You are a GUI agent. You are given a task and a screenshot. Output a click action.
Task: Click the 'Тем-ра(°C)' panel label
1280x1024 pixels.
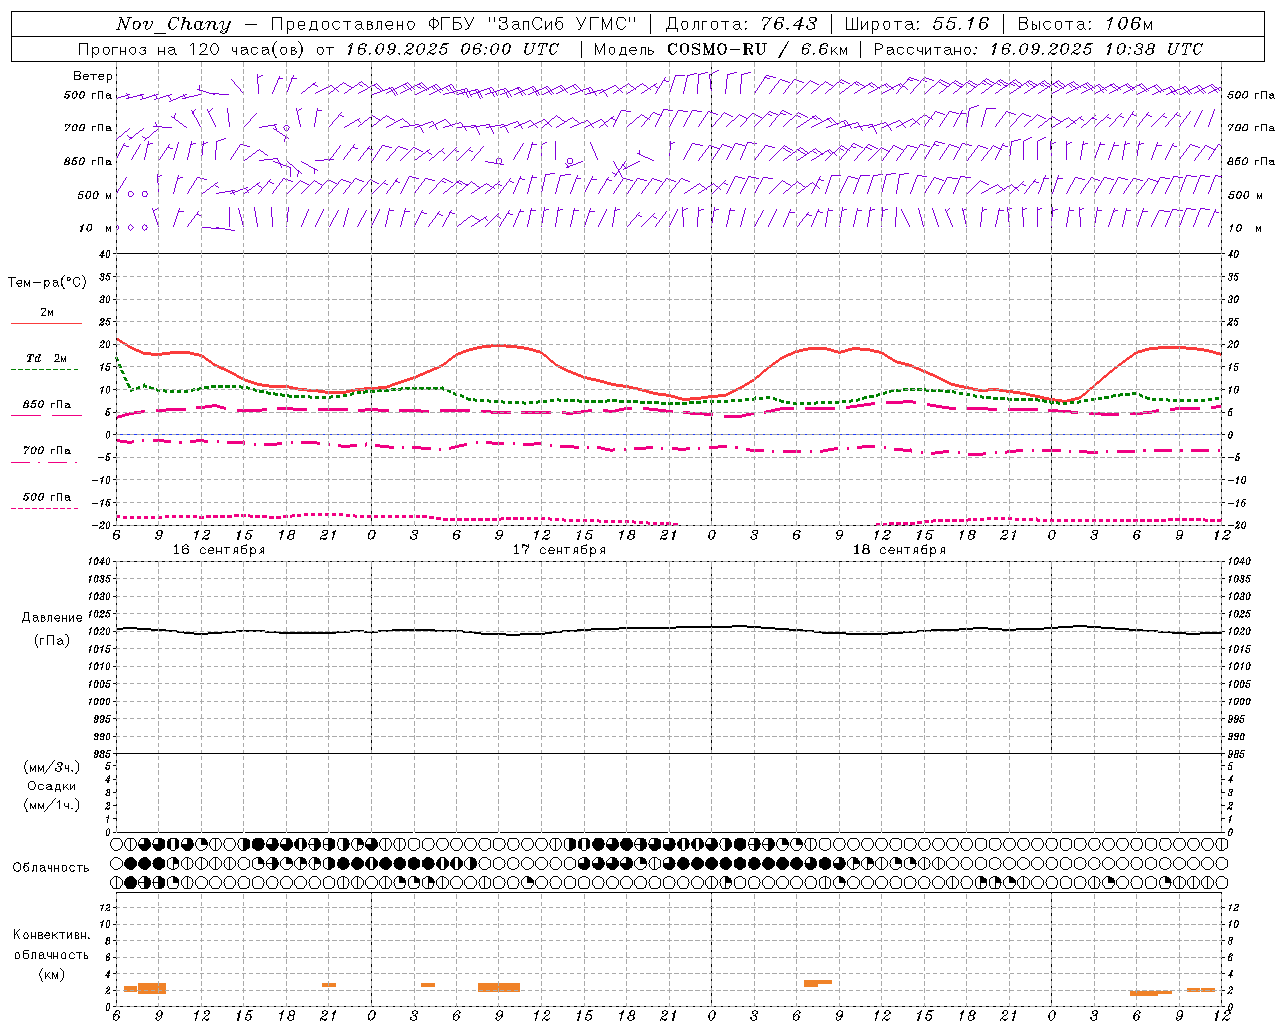[x=47, y=283]
